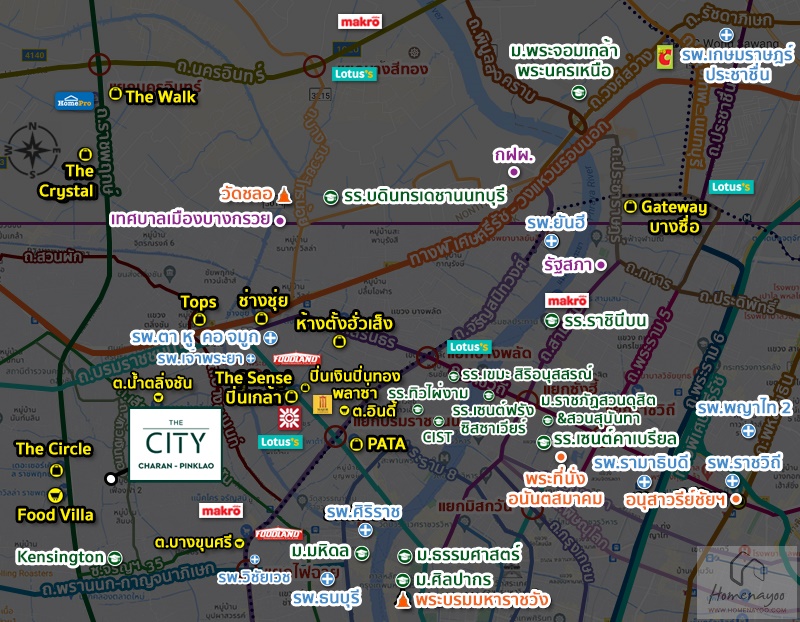The height and width of the screenshot is (622, 800).
Task: Click the Kensington graduation cap icon
Action: tap(115, 558)
